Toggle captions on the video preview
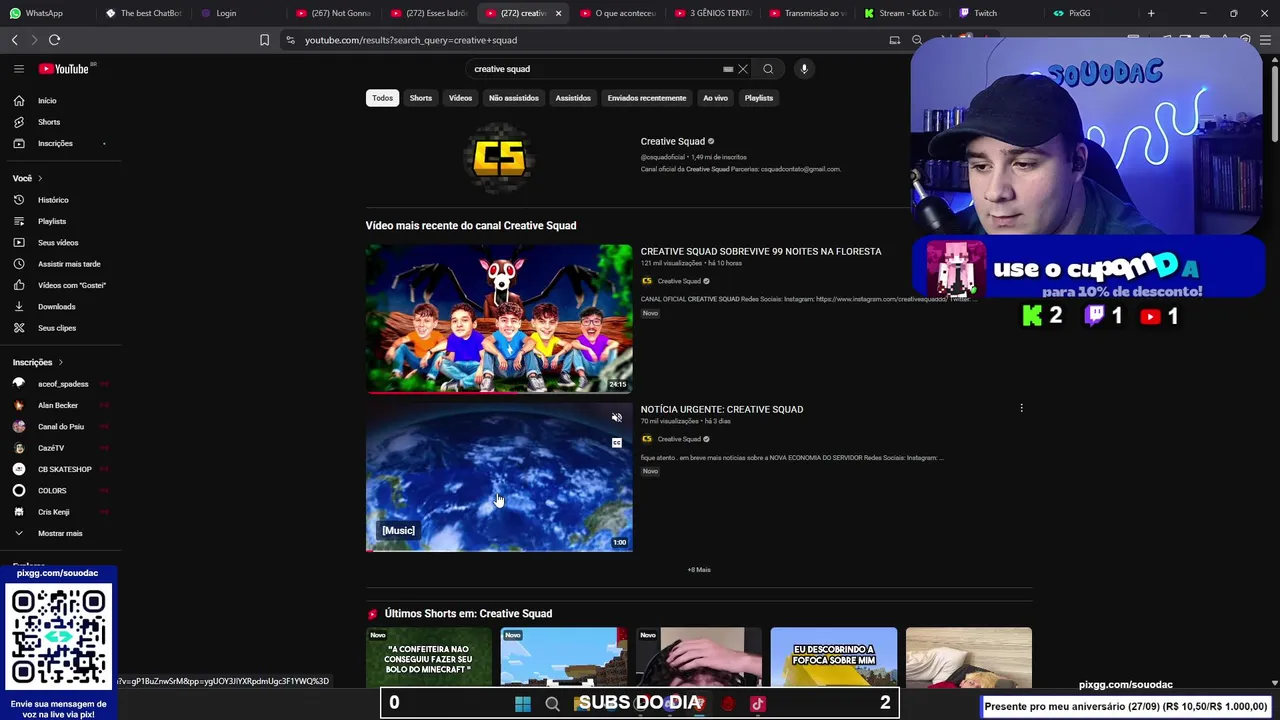The width and height of the screenshot is (1280, 720). pyautogui.click(x=617, y=442)
